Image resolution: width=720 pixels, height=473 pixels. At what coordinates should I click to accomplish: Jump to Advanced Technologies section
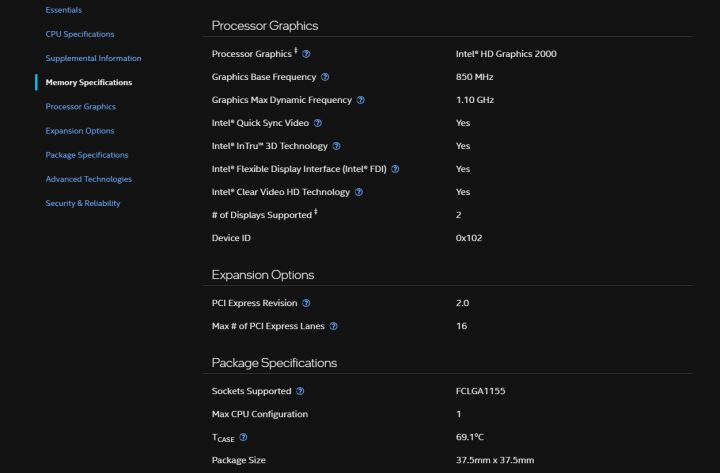[88, 179]
